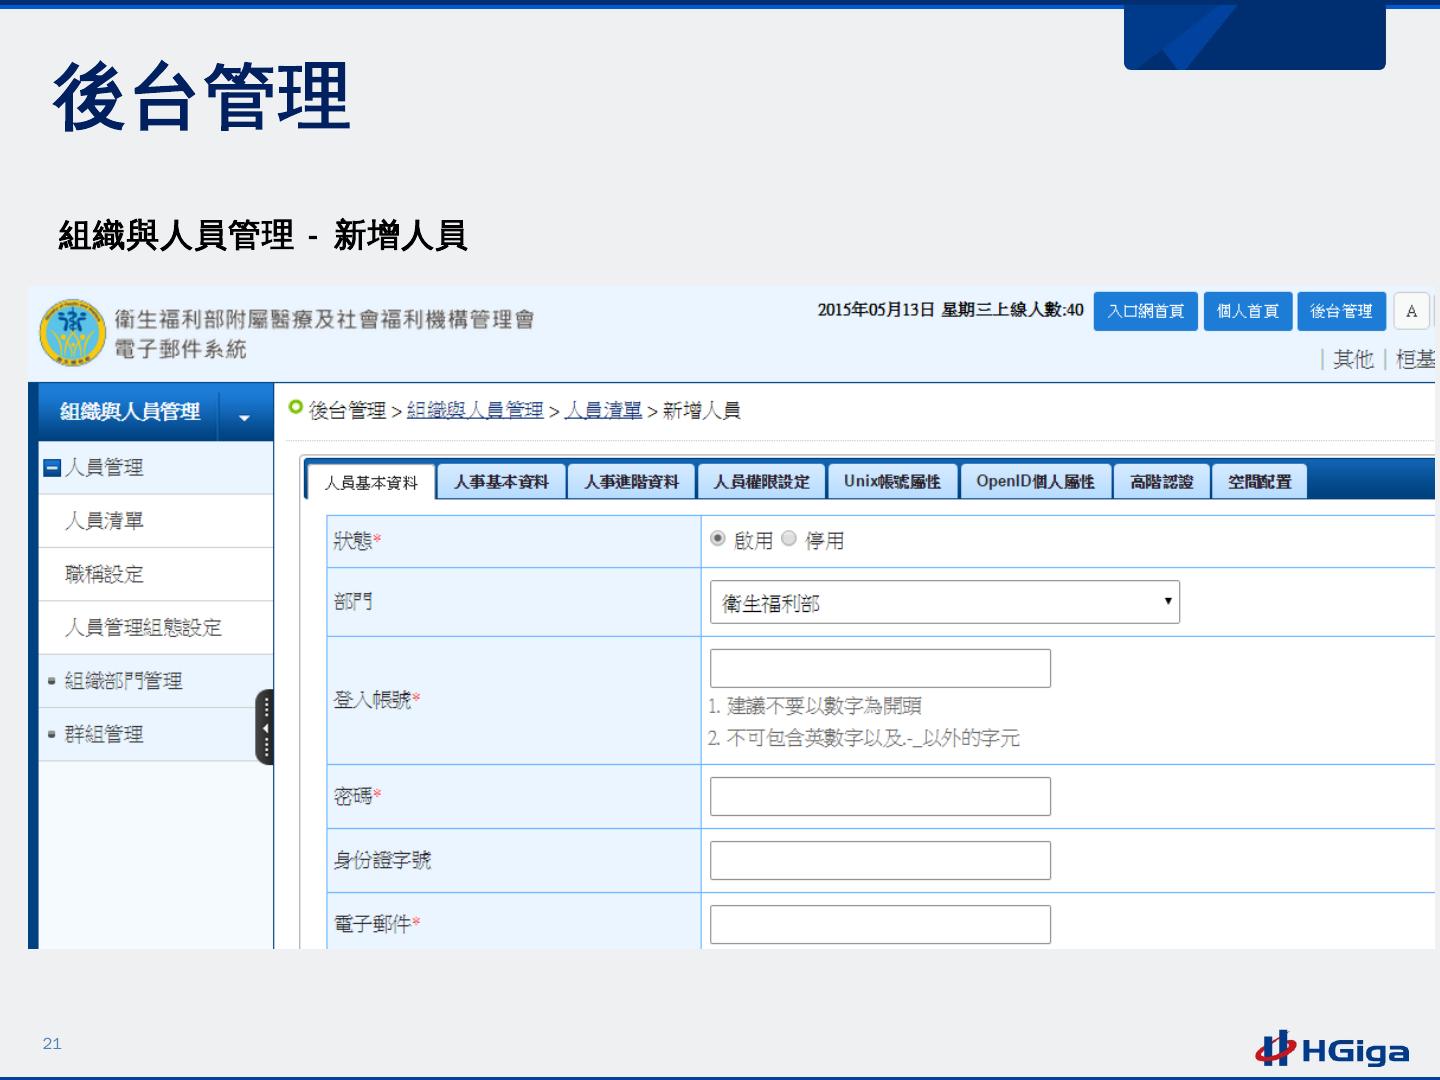Follow the 人員清單 breadcrumb link
The width and height of the screenshot is (1440, 1080).
(x=603, y=410)
